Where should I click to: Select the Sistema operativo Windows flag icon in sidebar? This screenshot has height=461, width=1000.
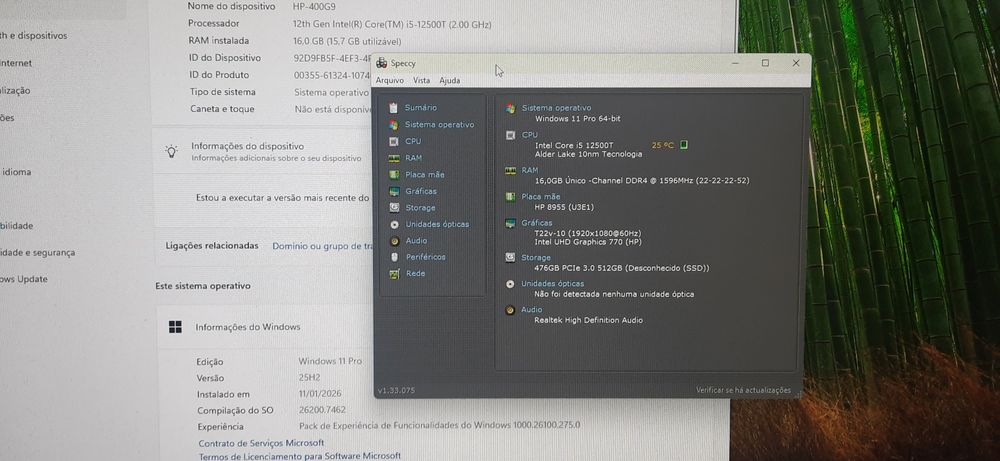pos(393,125)
